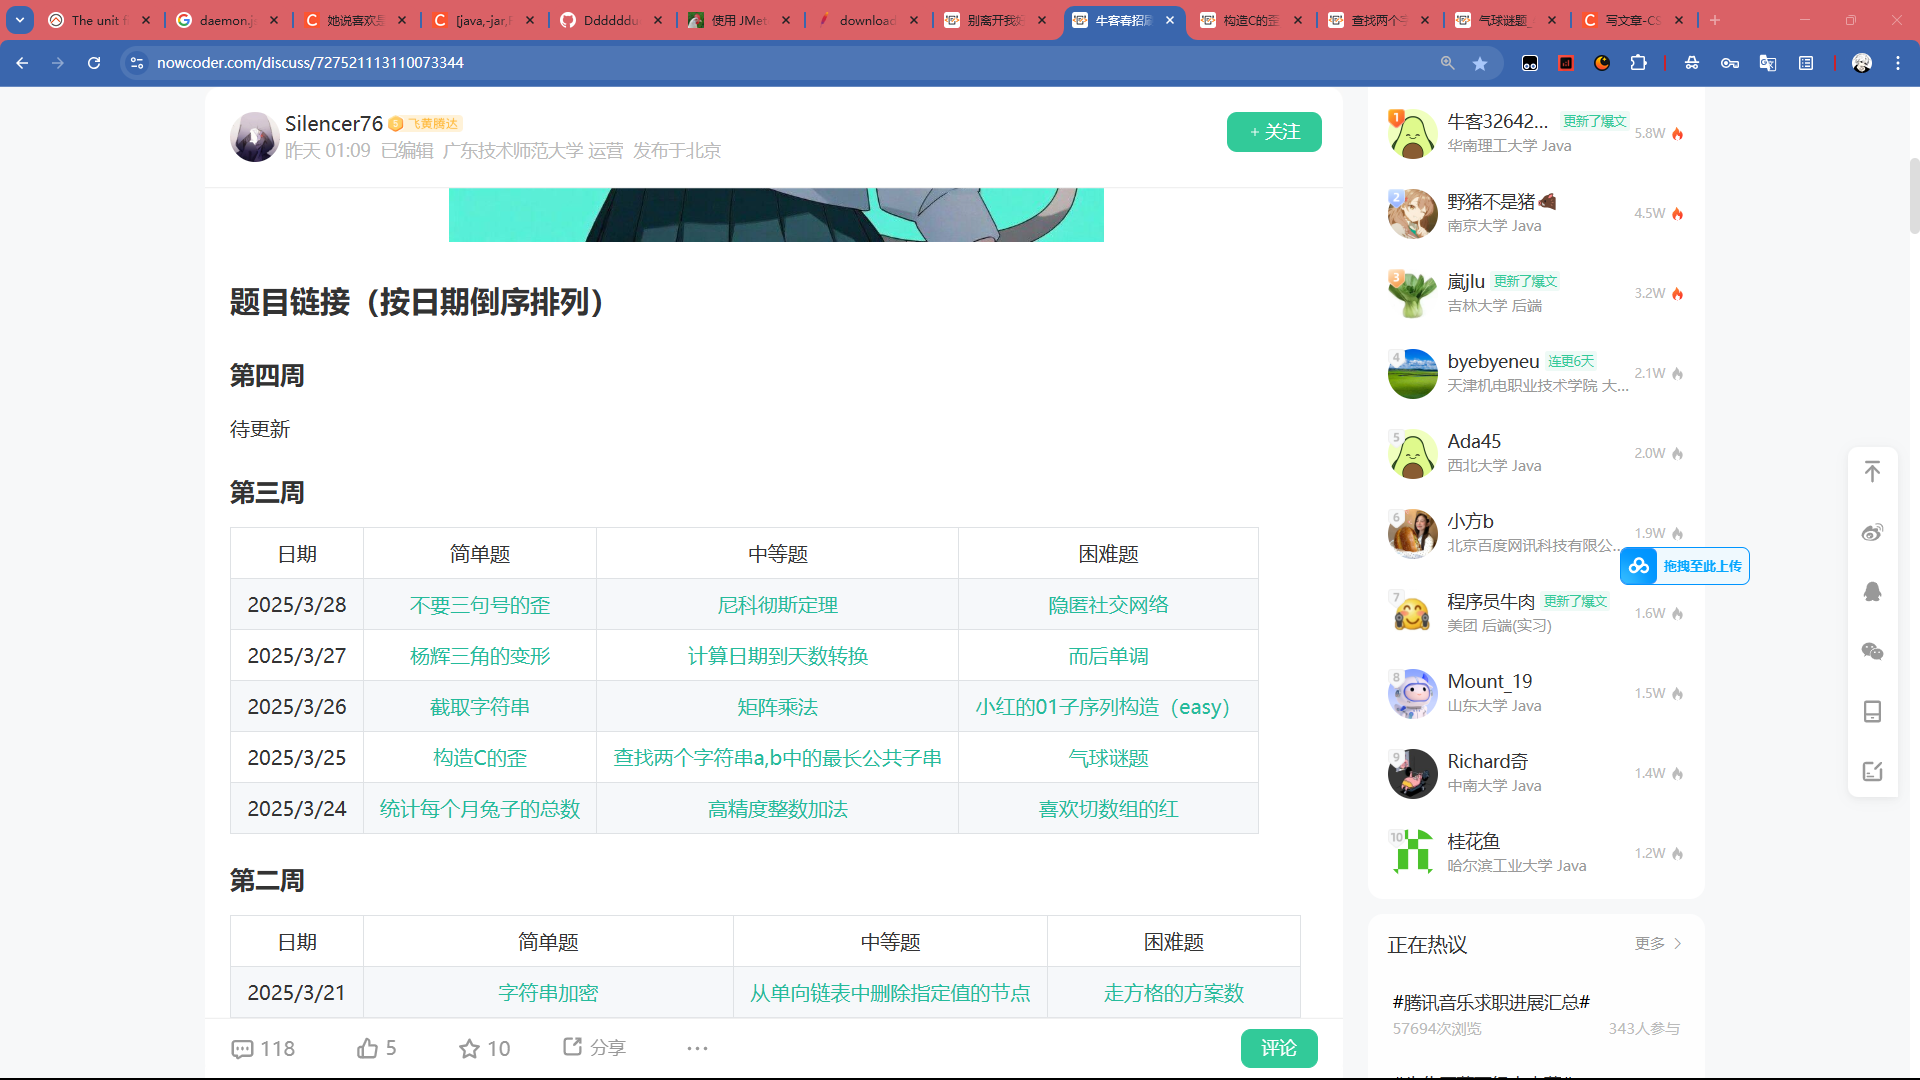Viewport: 1920px width, 1080px height.
Task: Open the tab search dropdown arrow
Action: (19, 20)
